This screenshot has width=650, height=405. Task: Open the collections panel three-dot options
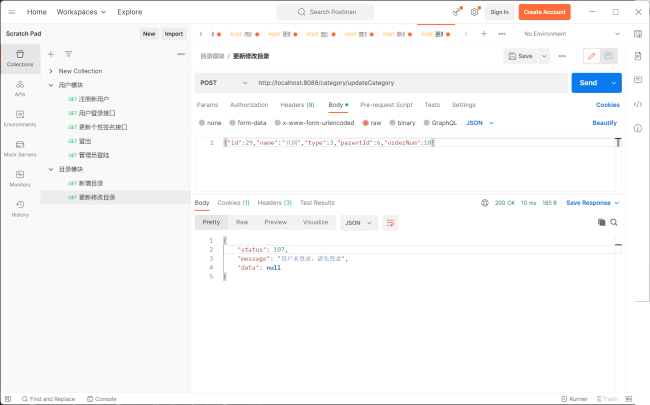(181, 54)
